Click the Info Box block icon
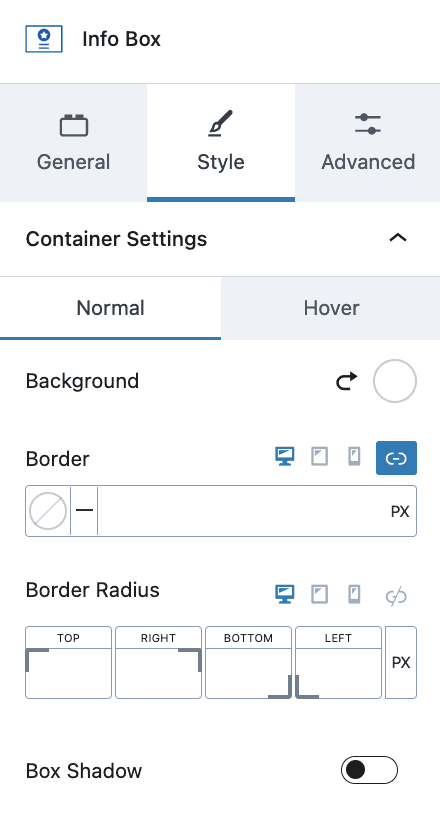This screenshot has height=824, width=440. pyautogui.click(x=44, y=39)
